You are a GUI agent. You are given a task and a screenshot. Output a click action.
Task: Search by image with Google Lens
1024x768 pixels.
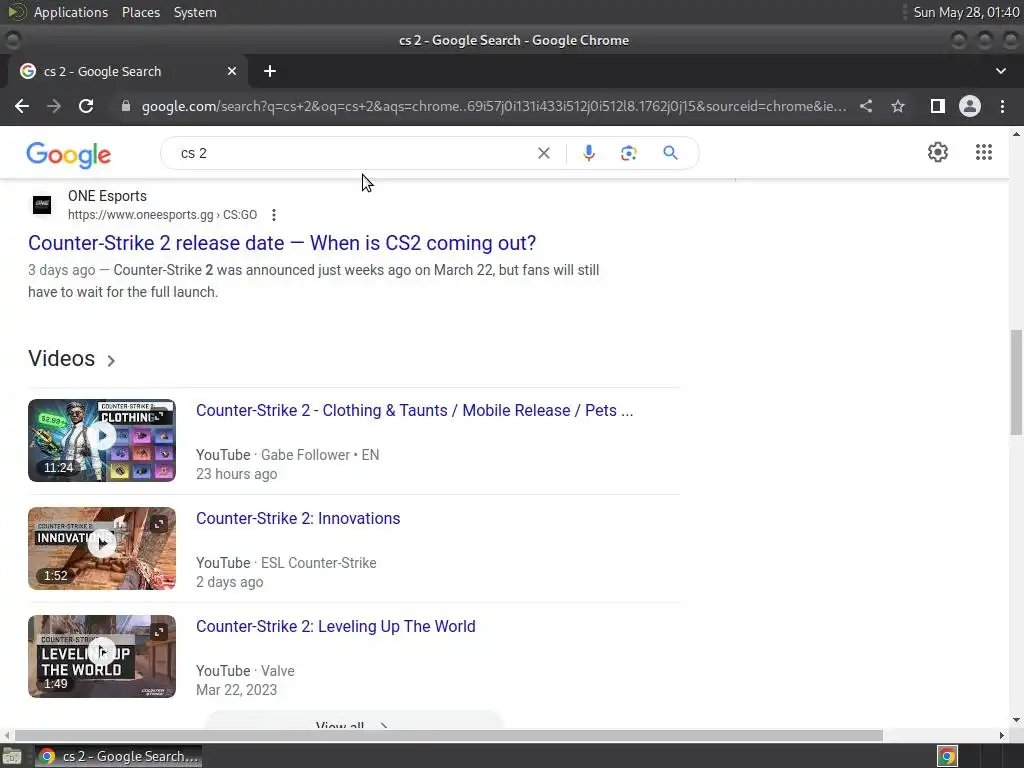(628, 153)
